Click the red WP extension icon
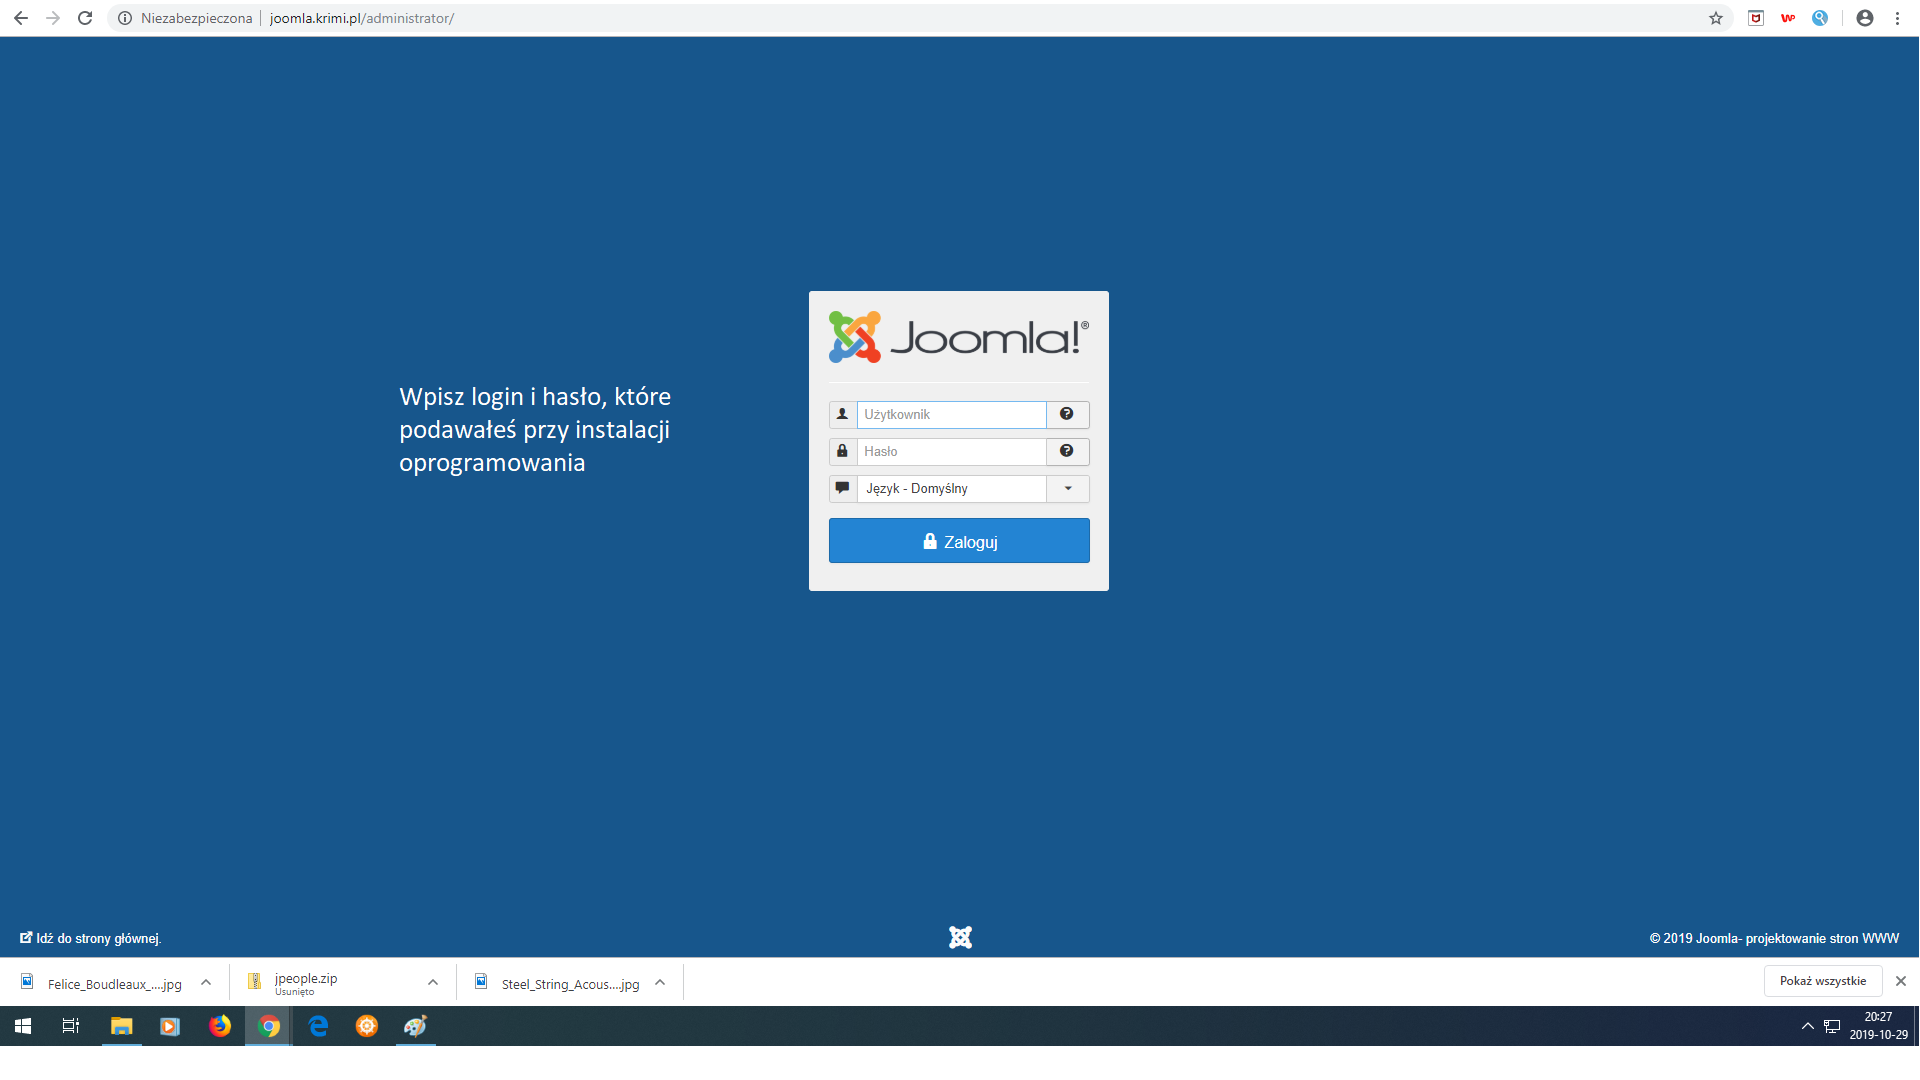Viewport: 1920px width, 1080px height. [x=1788, y=18]
